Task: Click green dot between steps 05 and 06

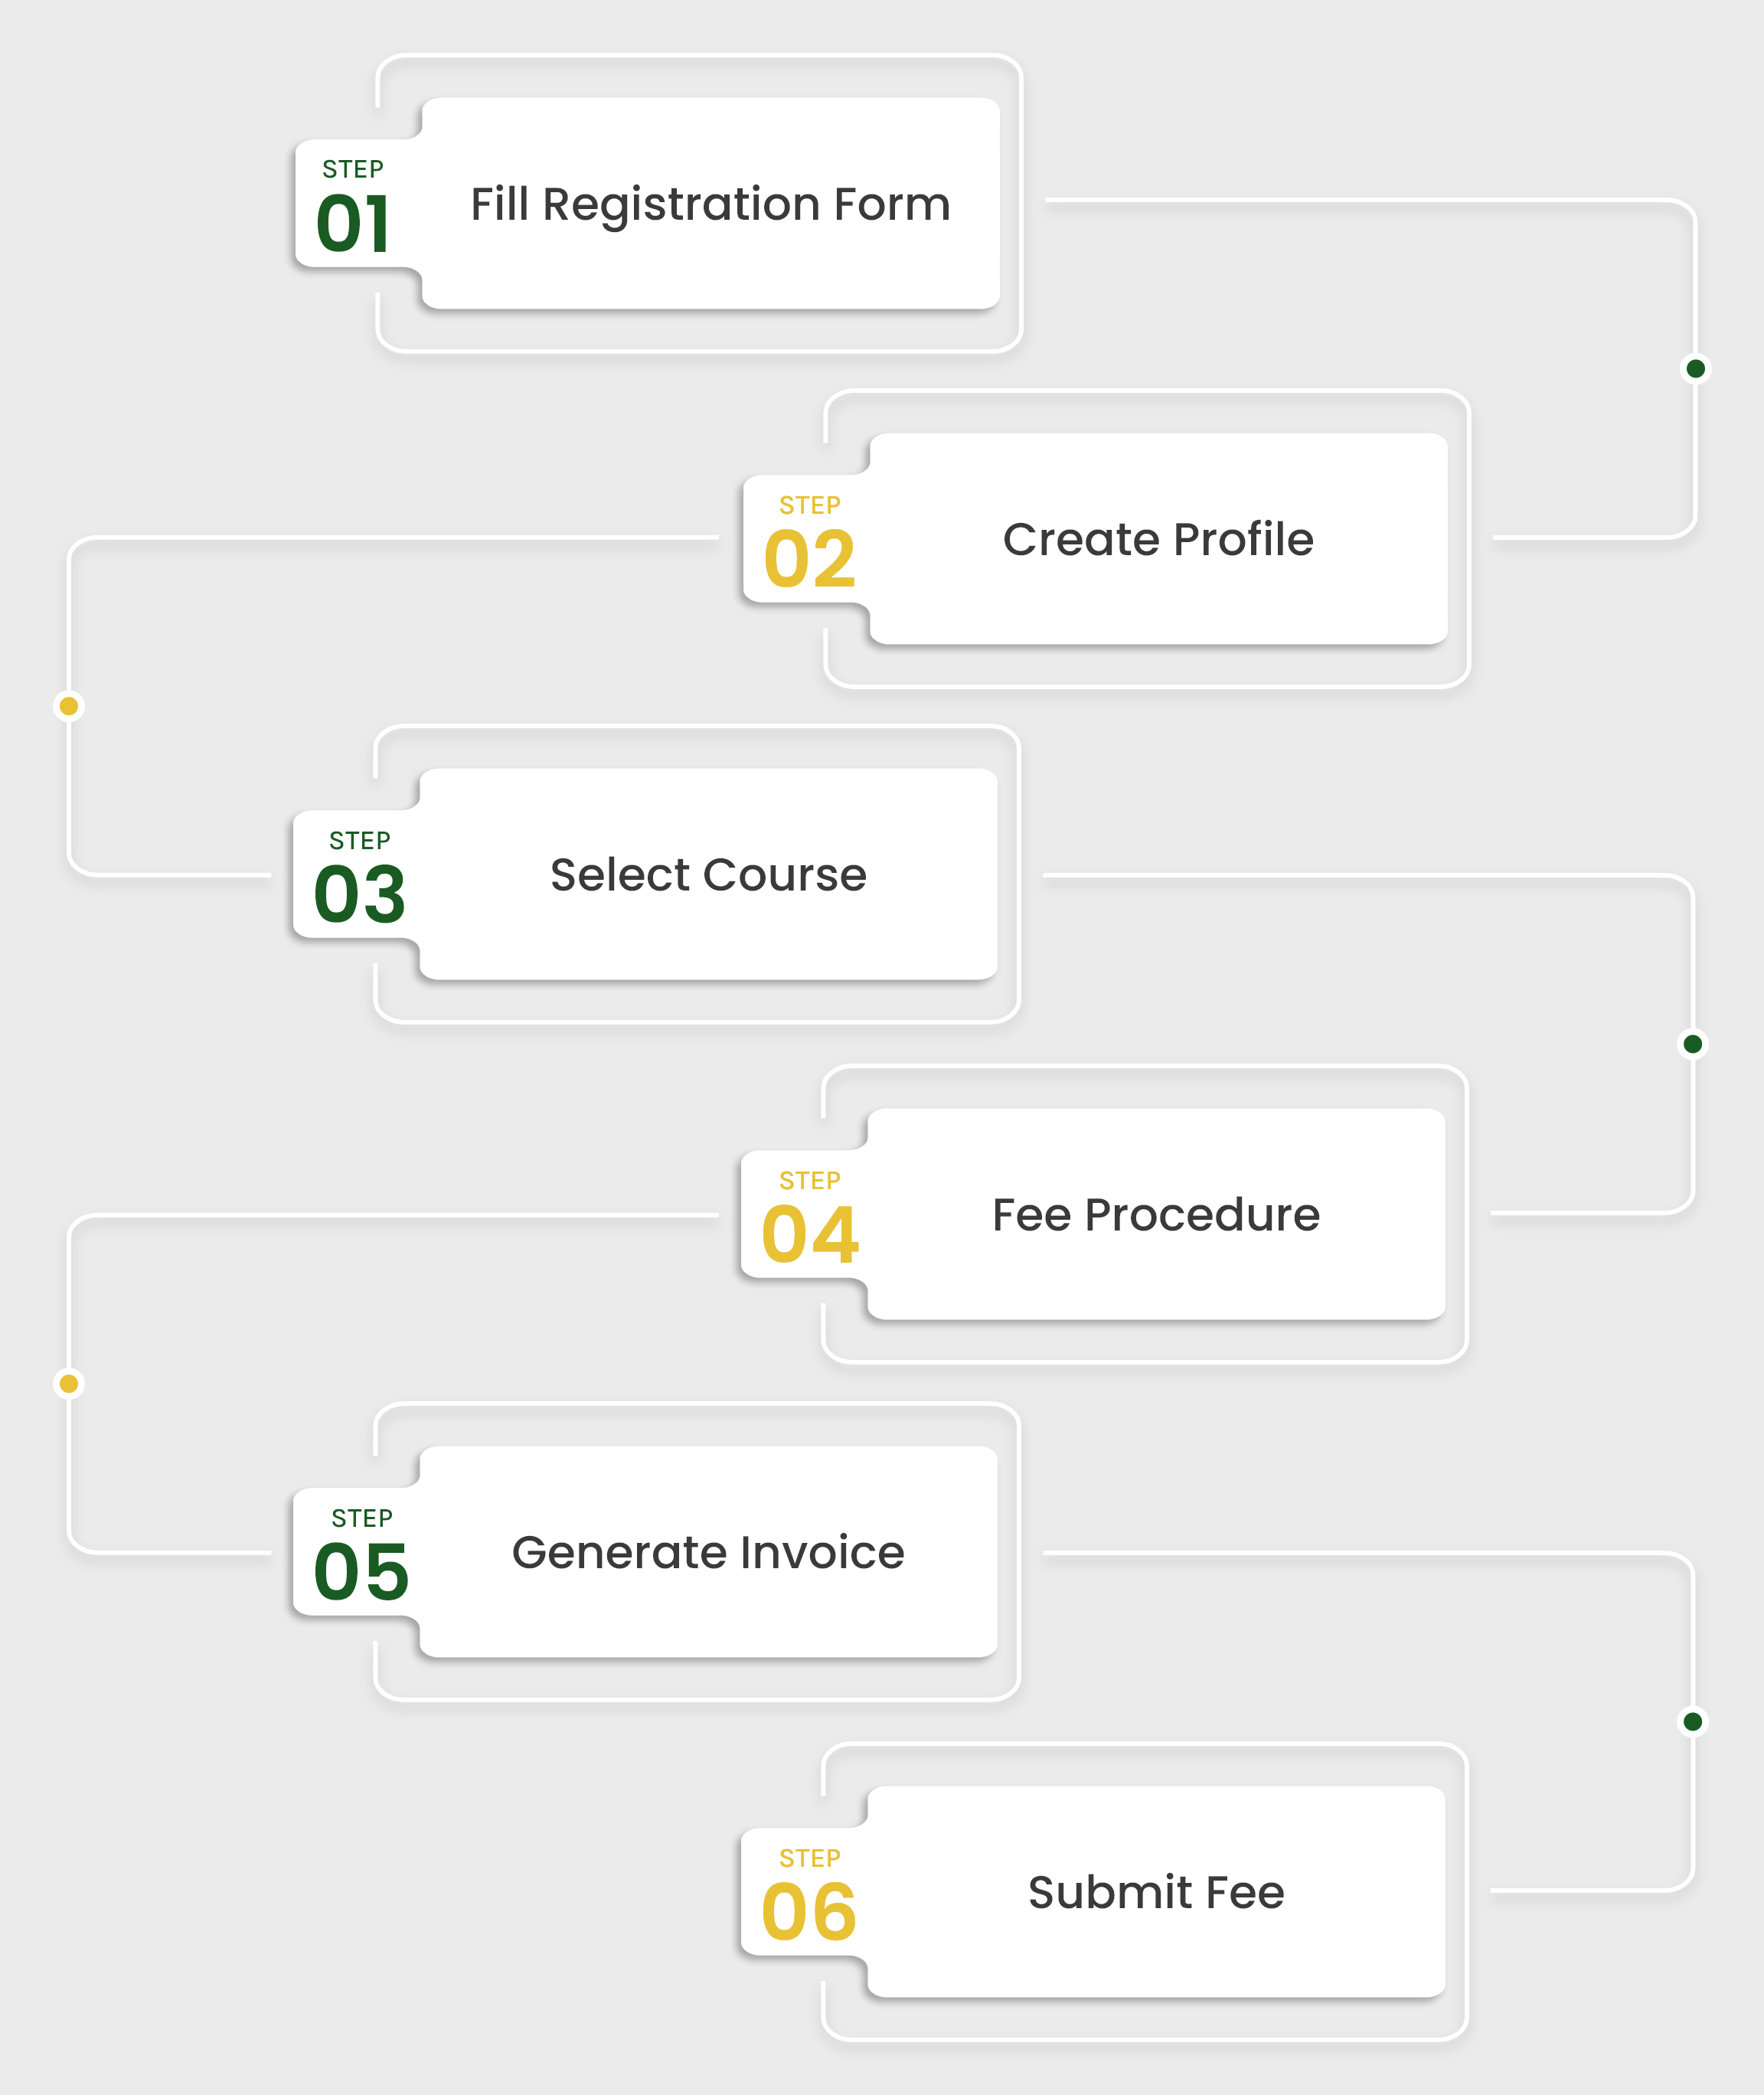Action: click(1692, 1722)
